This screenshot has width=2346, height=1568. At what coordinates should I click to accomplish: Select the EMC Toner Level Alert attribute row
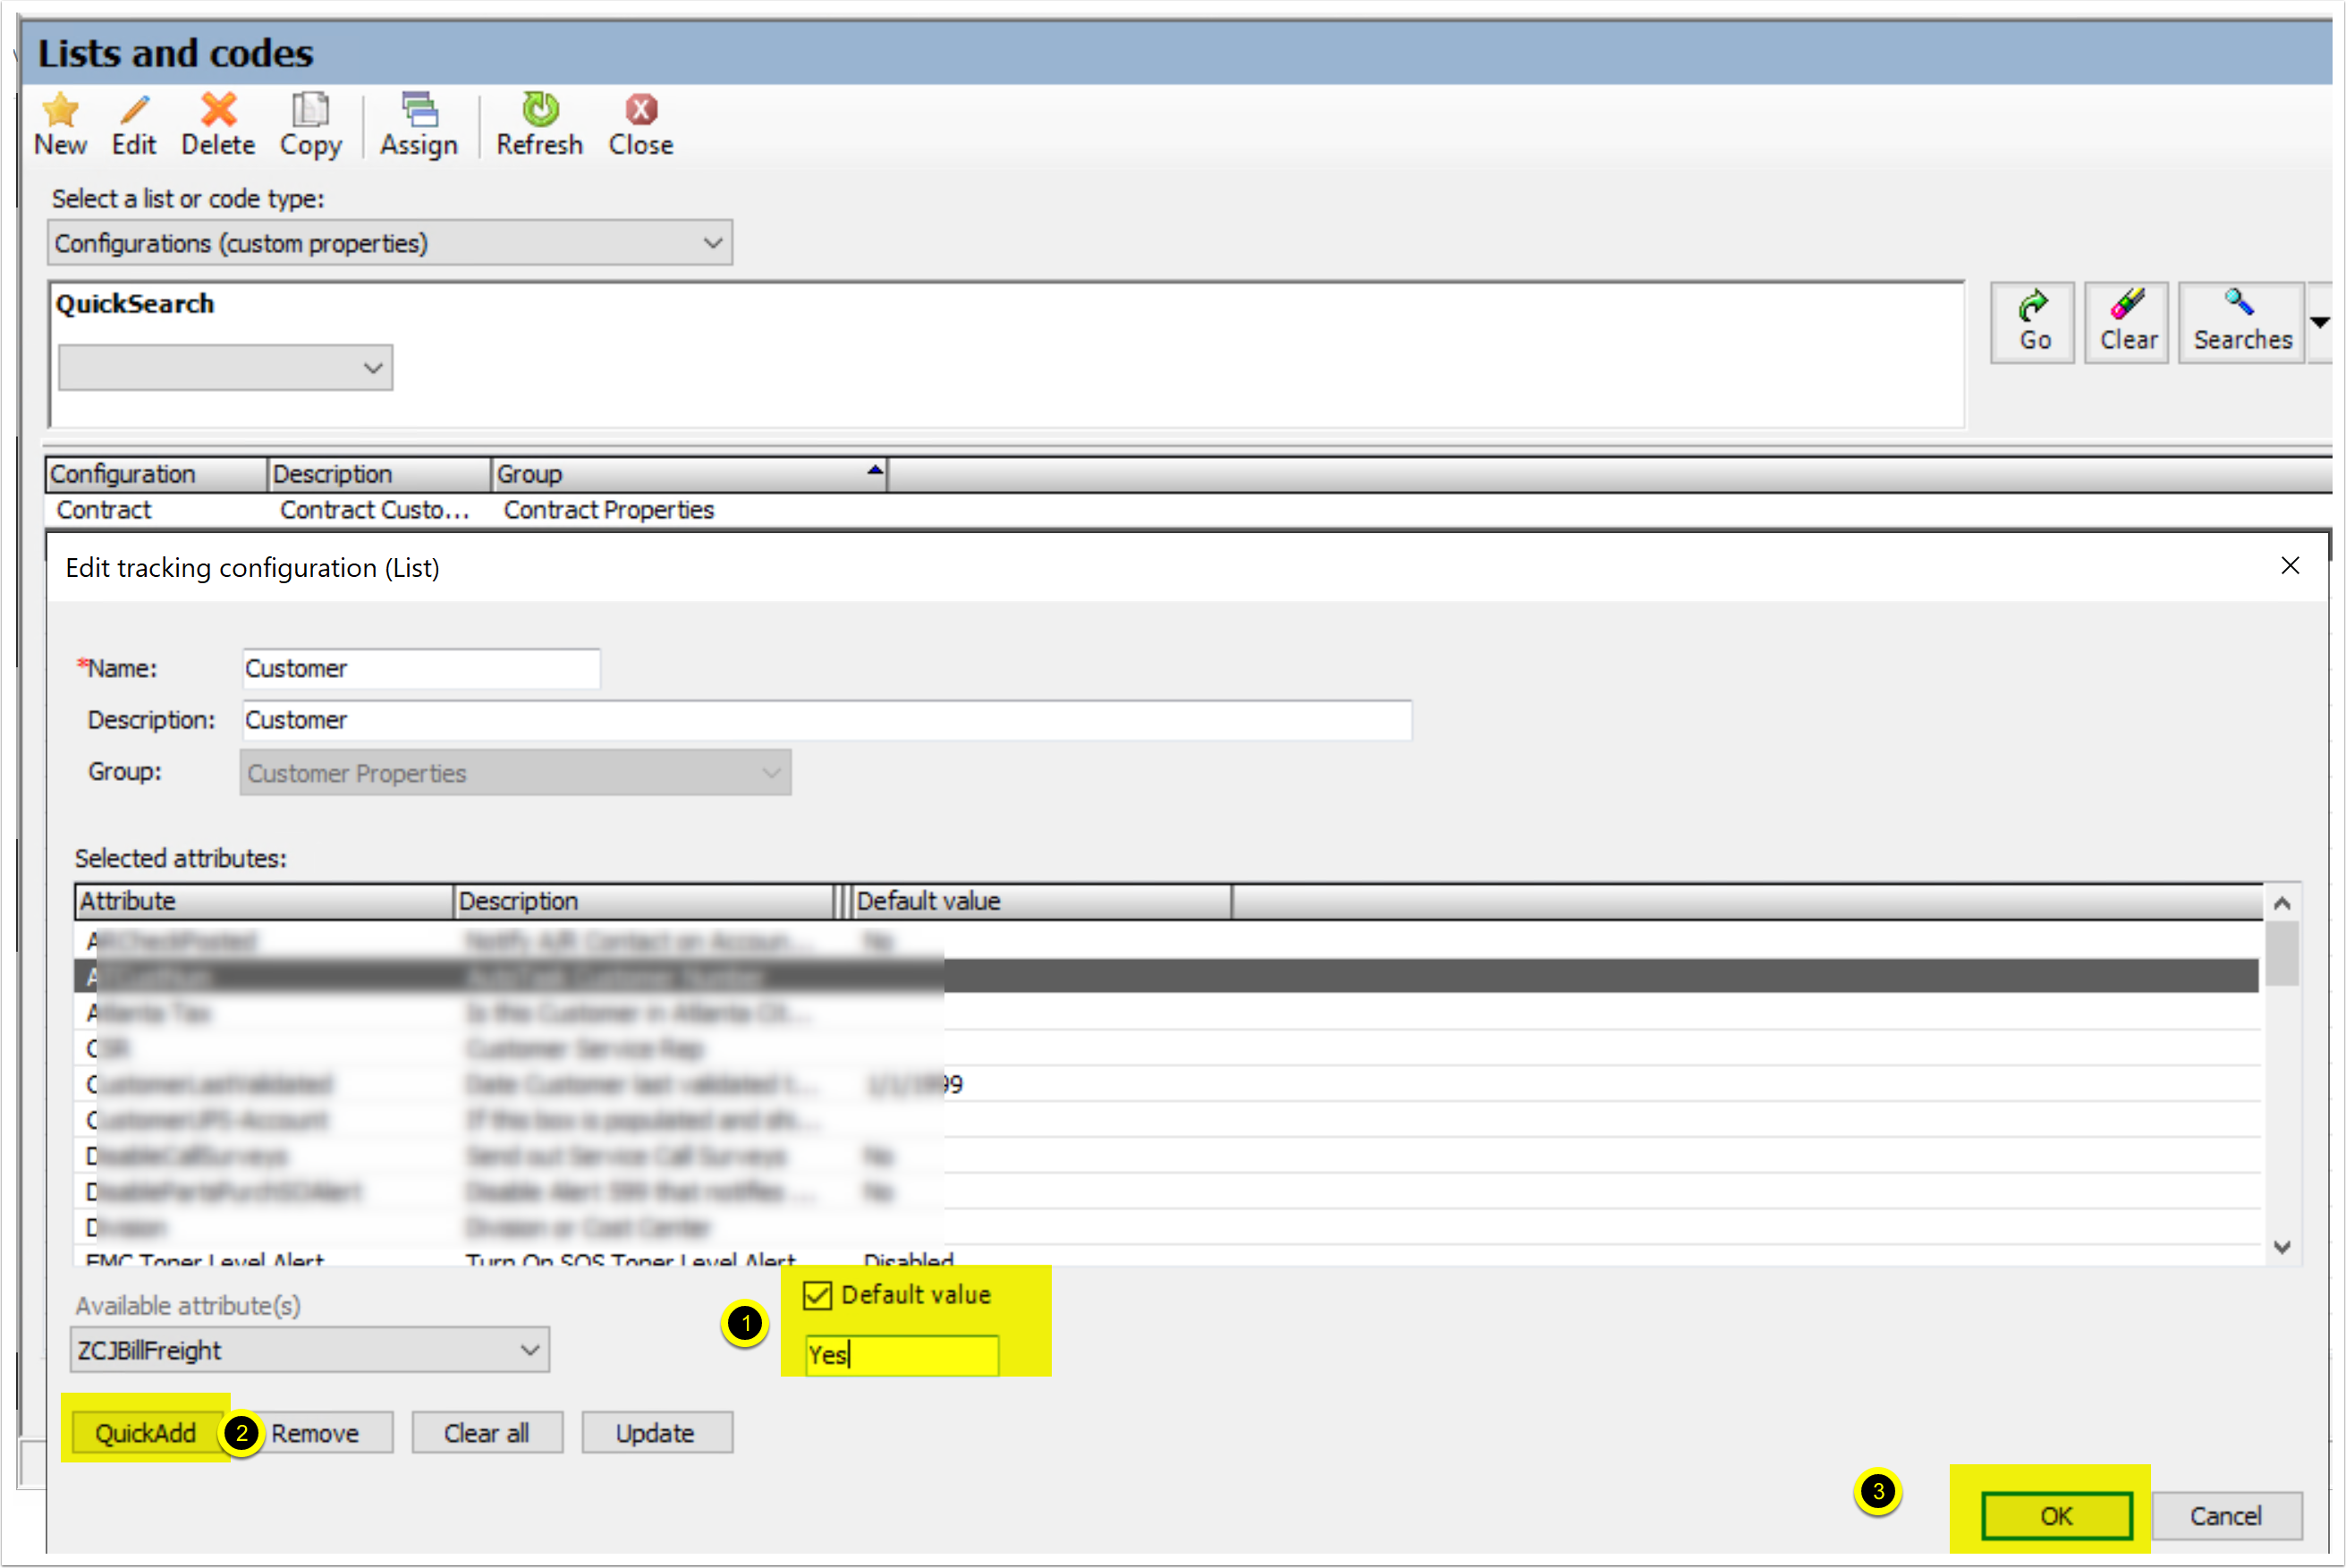1166,1258
